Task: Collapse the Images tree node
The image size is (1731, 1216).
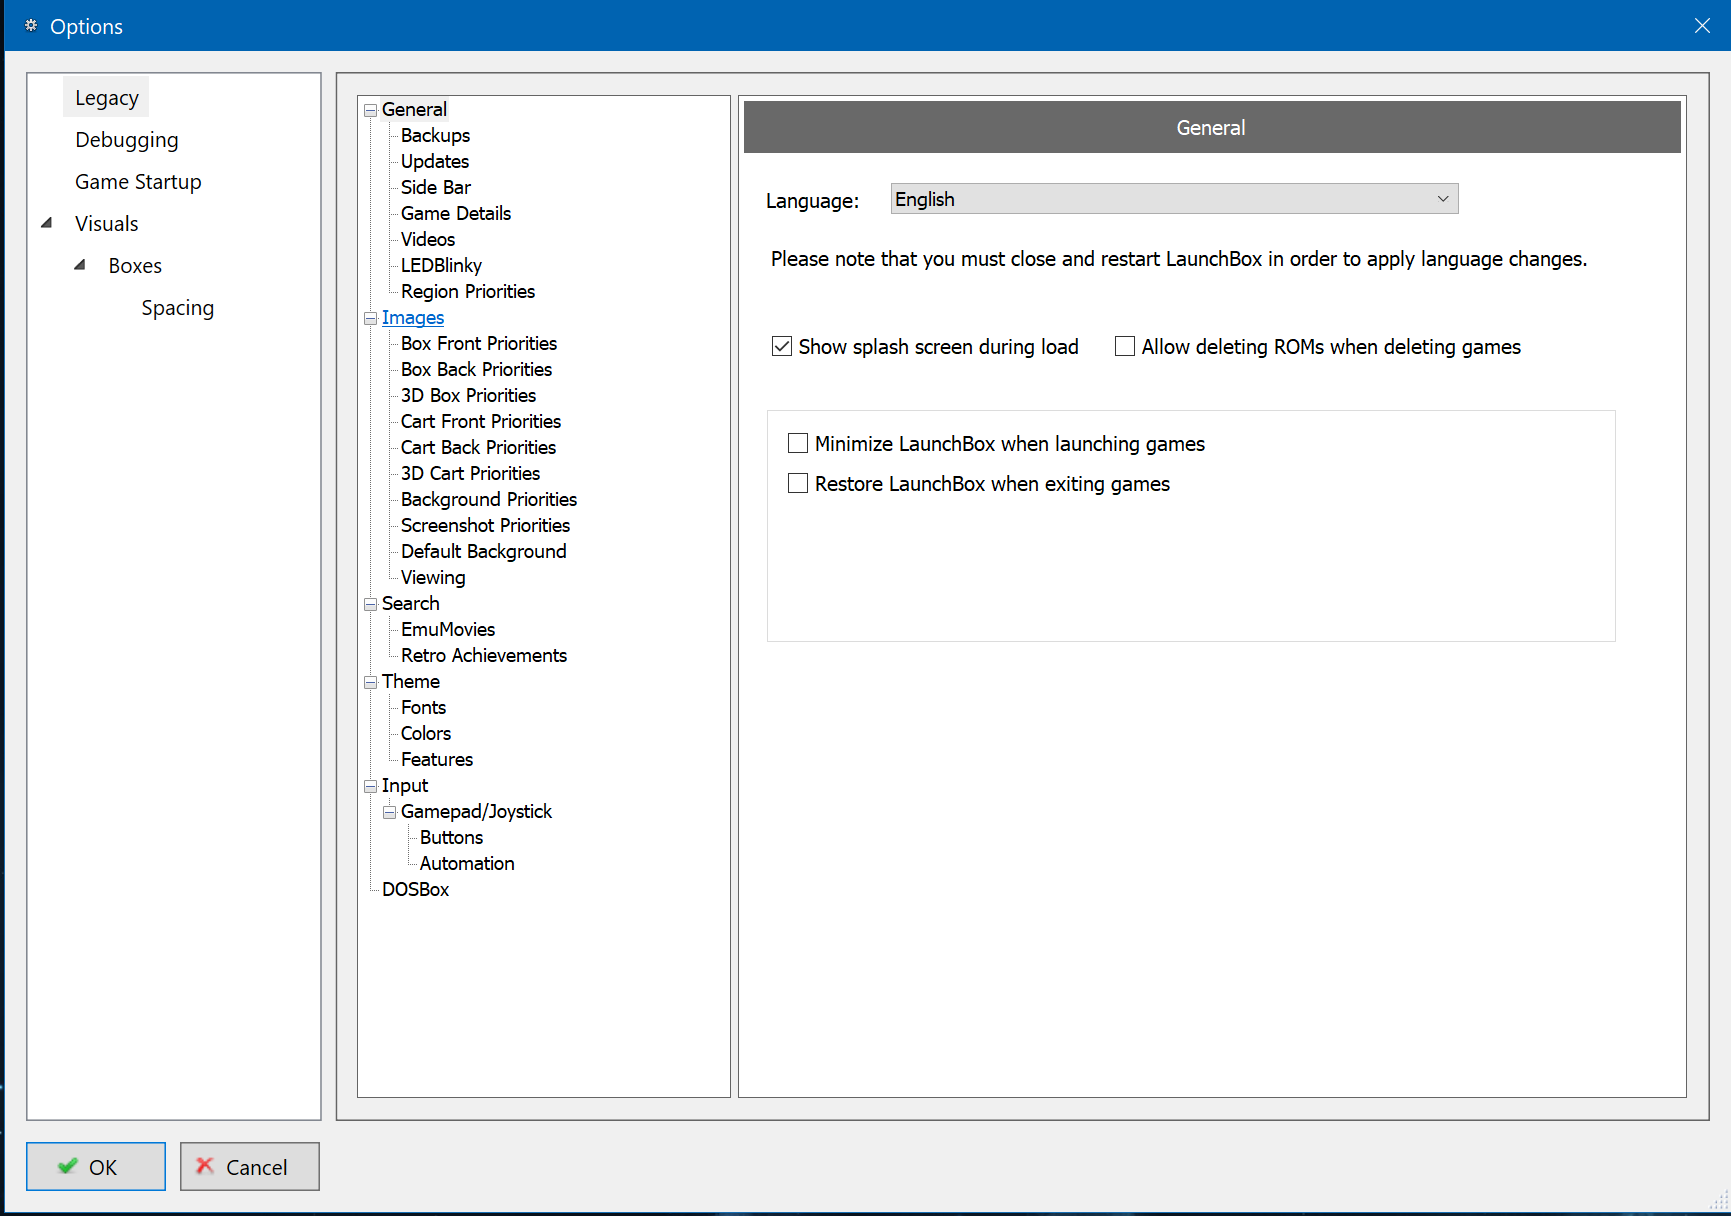Action: [x=371, y=318]
